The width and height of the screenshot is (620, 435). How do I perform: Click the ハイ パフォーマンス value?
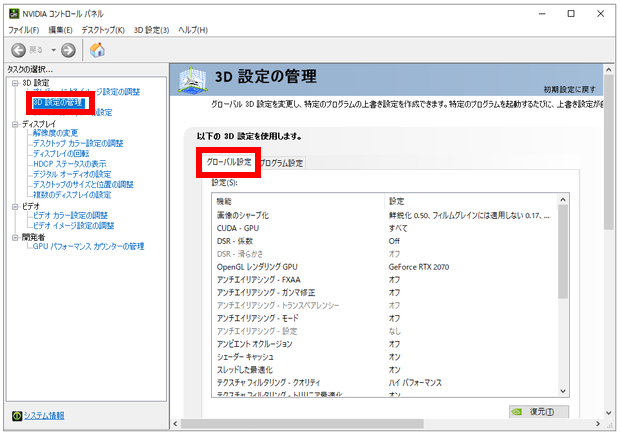[415, 383]
